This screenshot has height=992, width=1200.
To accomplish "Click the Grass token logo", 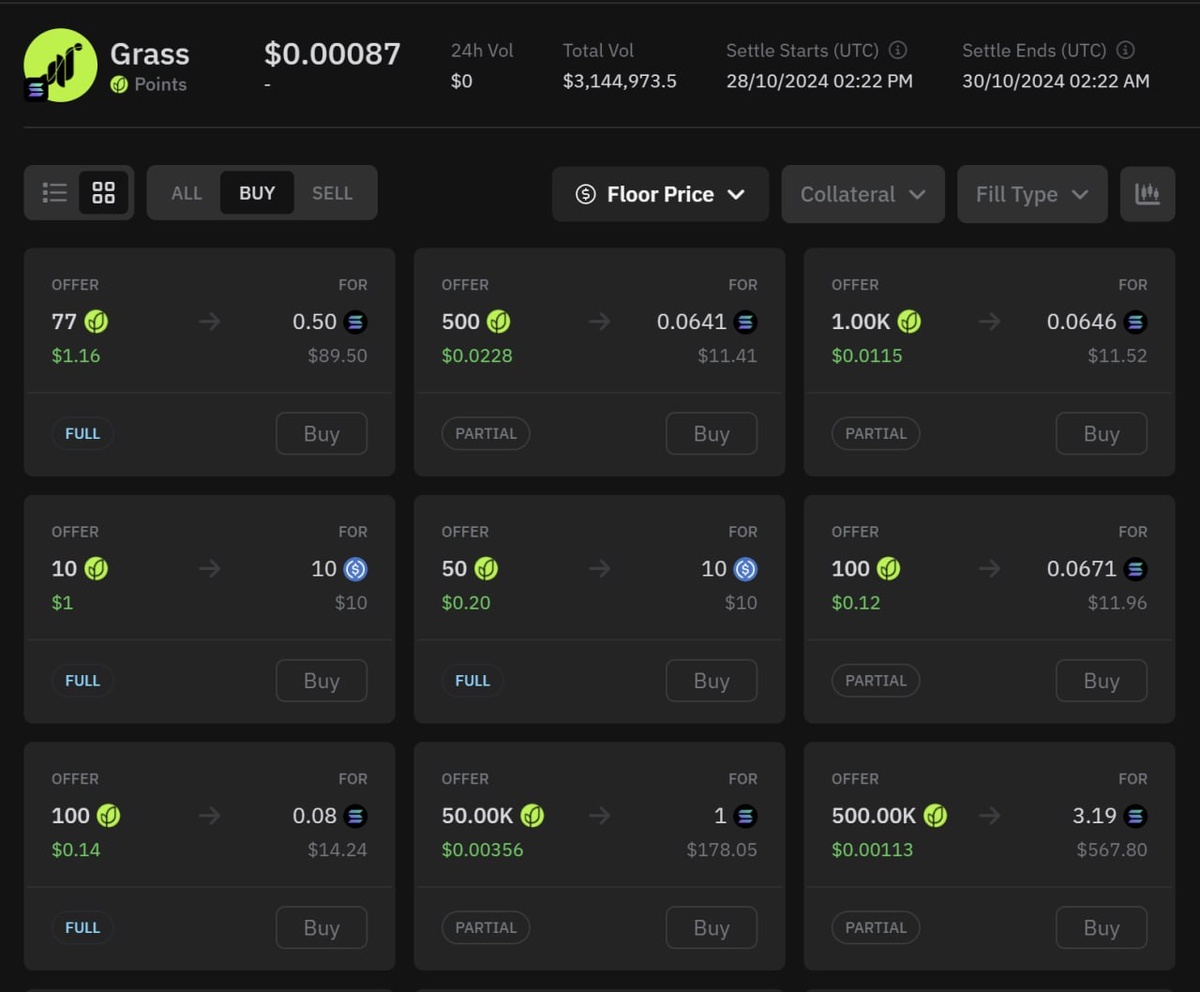I will tap(60, 66).
